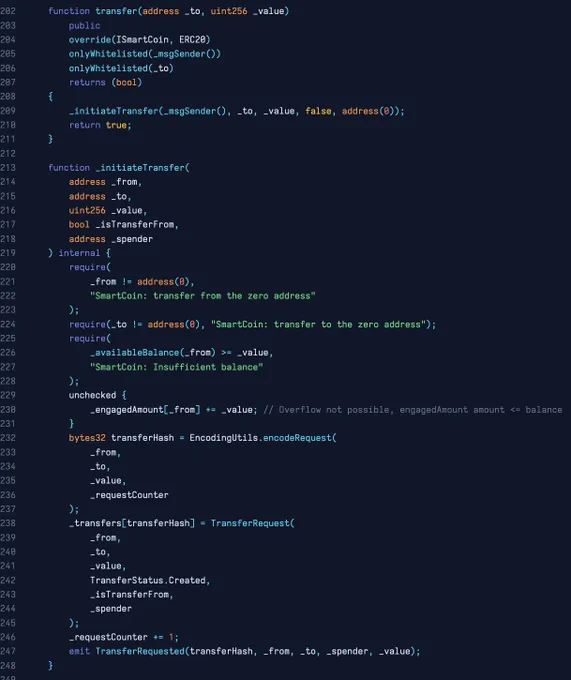Click '_requestCounter += 1;' statement
This screenshot has width=571, height=680.
(x=124, y=638)
